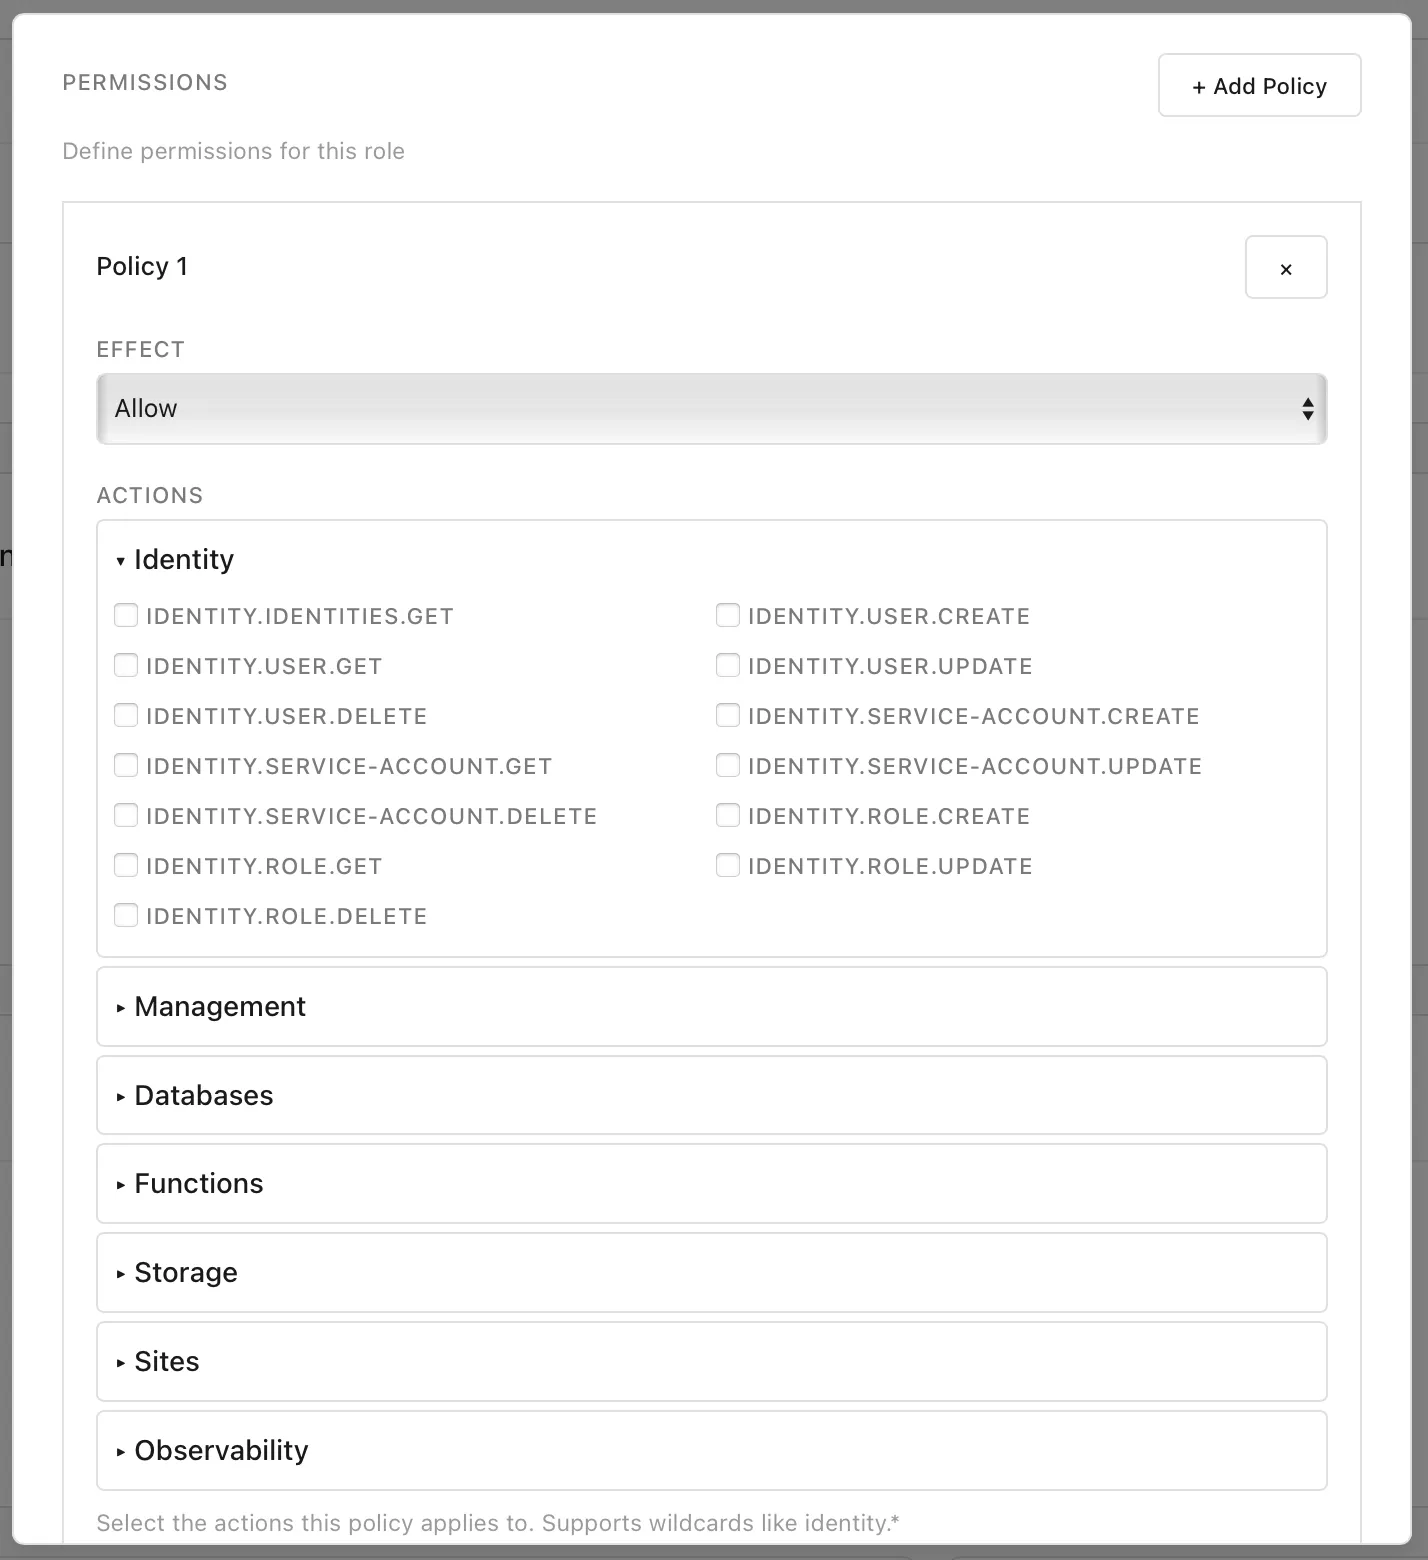Open the Effect dropdown showing Allow
The height and width of the screenshot is (1560, 1428).
point(711,409)
